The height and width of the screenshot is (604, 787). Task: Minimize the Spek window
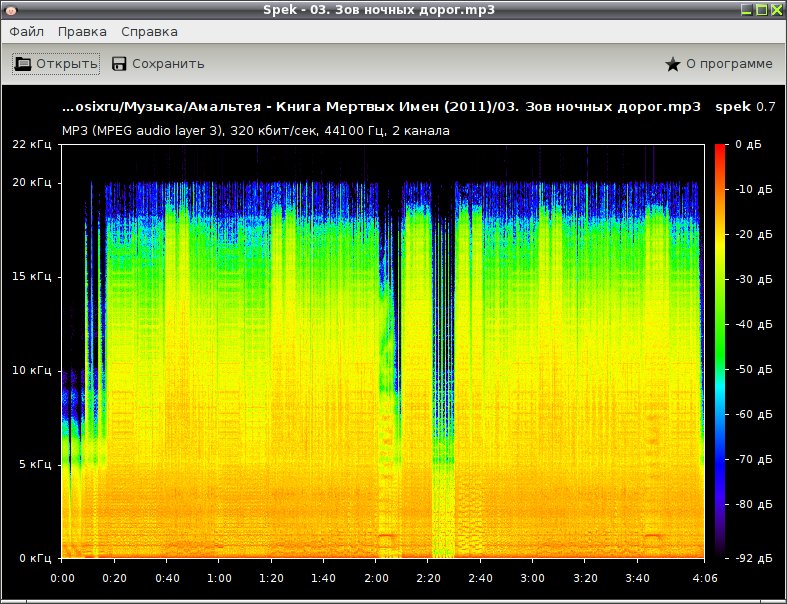point(746,10)
